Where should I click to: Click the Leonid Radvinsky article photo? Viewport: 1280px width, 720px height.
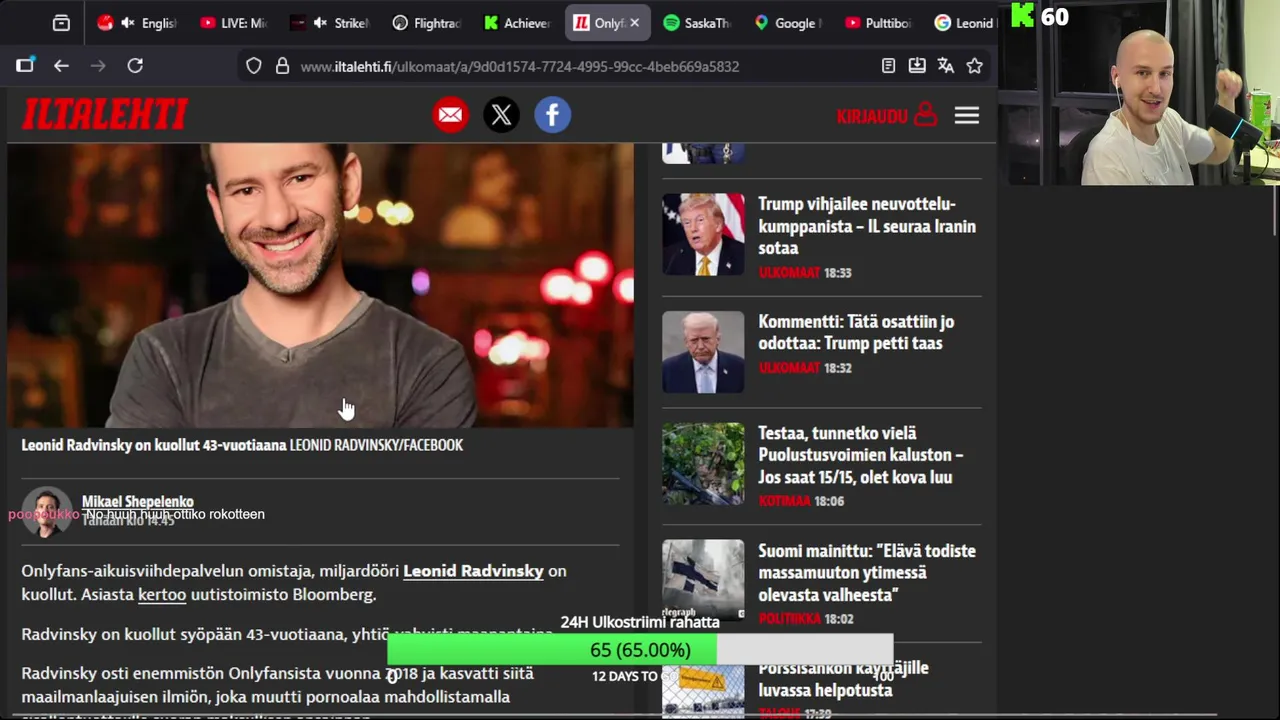[x=320, y=285]
